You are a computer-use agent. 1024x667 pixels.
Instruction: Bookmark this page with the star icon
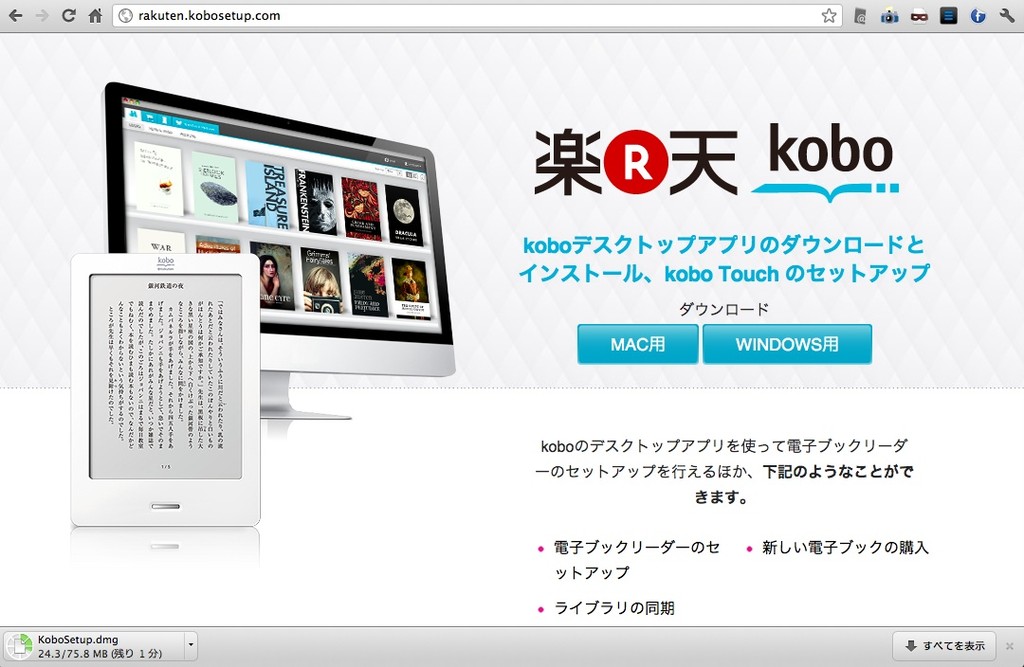[x=829, y=16]
